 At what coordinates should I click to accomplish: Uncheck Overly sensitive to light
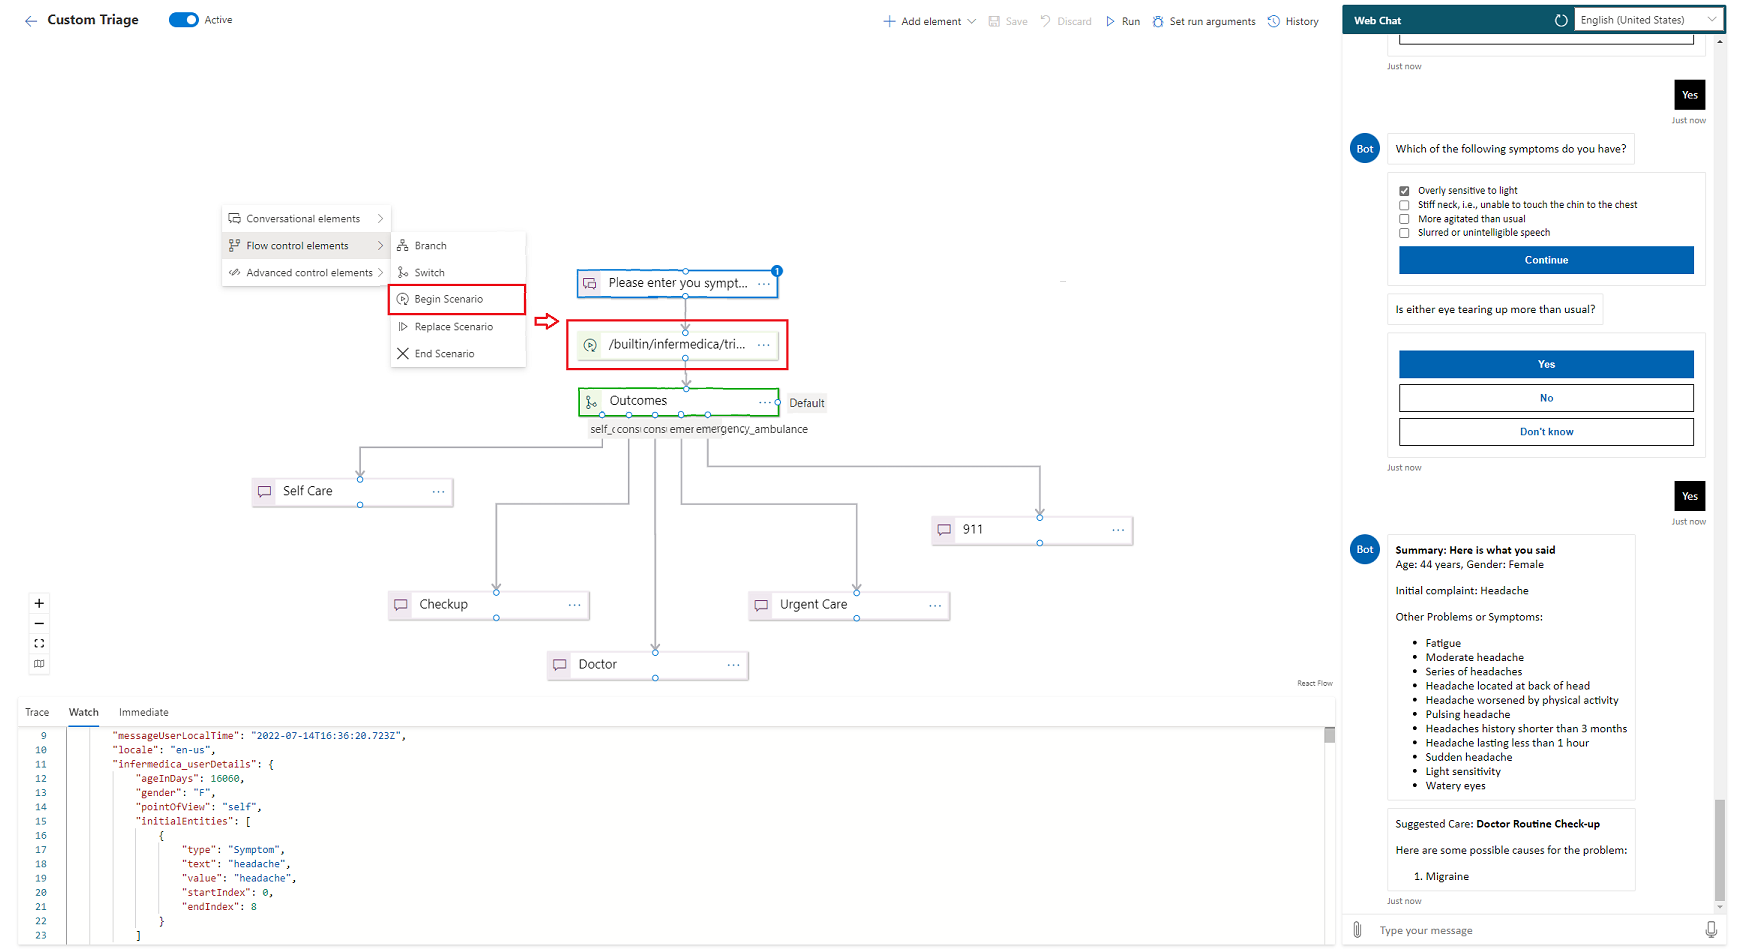coord(1404,190)
